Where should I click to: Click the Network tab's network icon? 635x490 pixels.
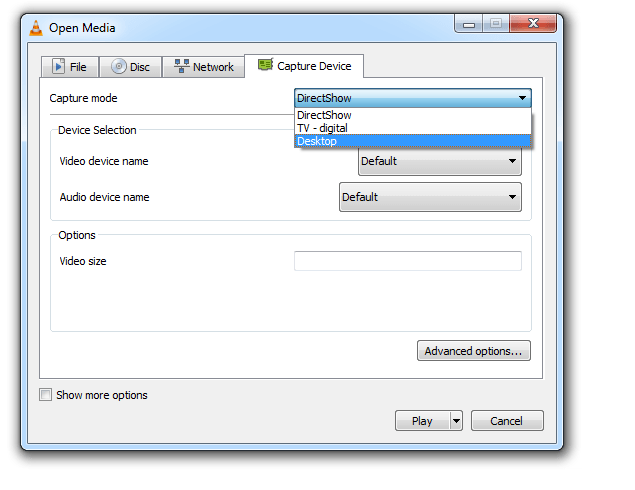click(181, 67)
